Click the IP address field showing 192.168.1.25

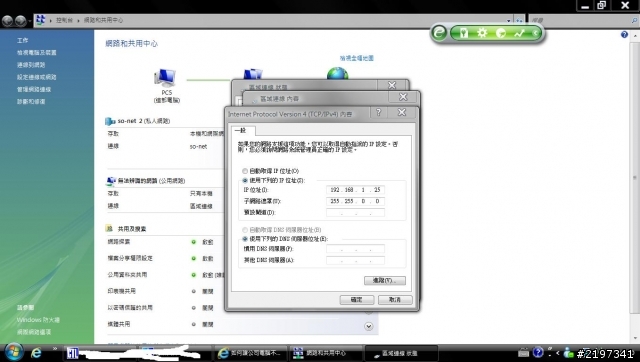click(x=355, y=190)
